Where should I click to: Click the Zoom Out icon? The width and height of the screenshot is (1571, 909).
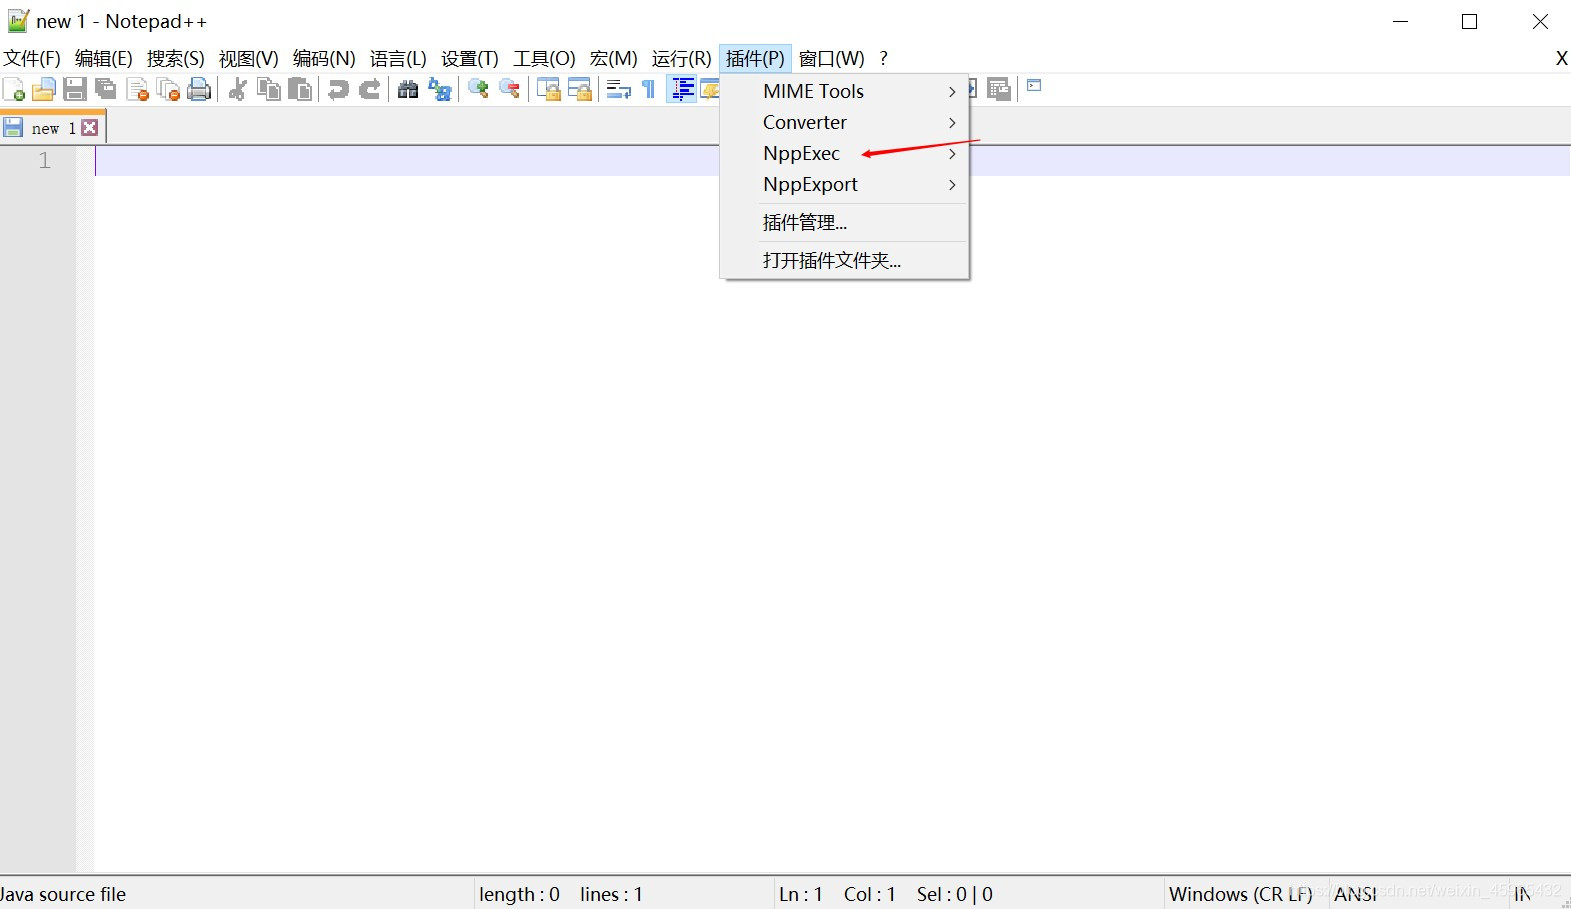pos(509,89)
